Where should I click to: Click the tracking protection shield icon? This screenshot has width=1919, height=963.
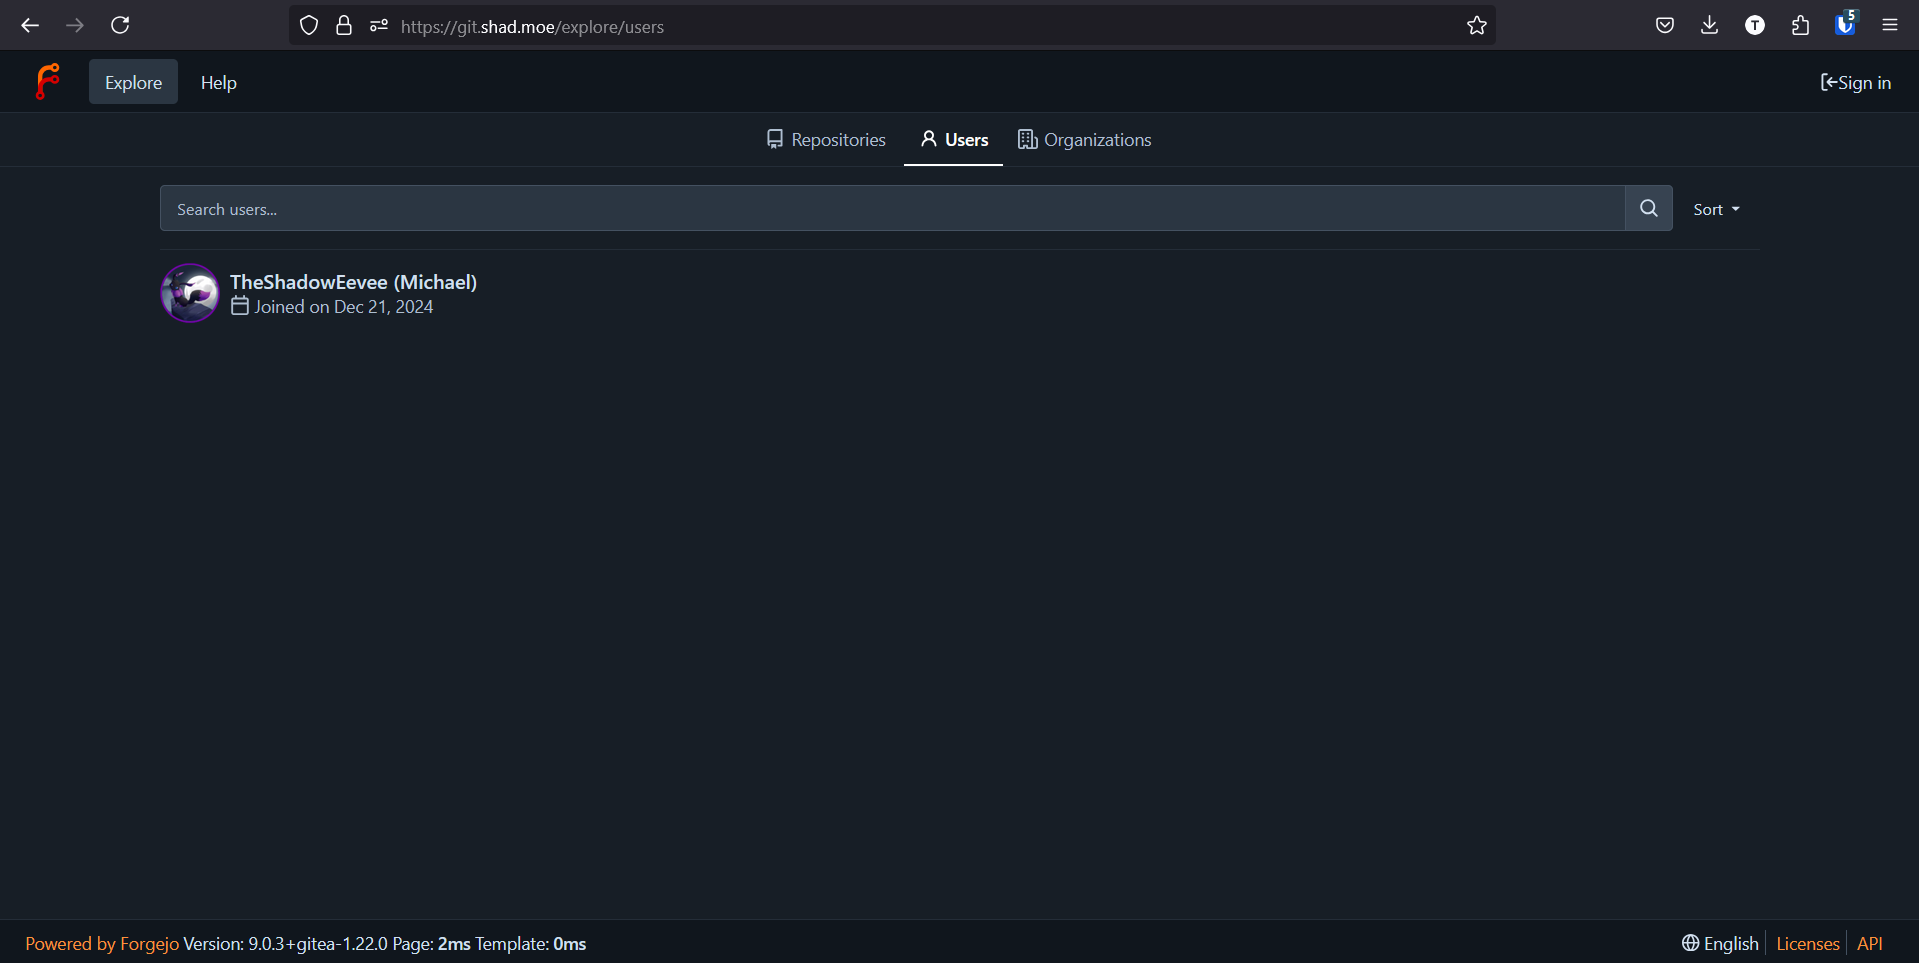pyautogui.click(x=309, y=26)
